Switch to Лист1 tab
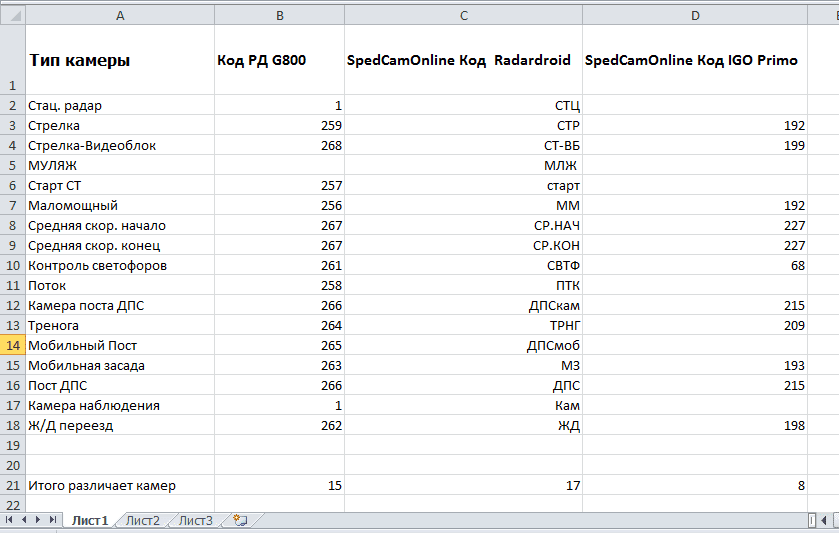 pos(90,520)
